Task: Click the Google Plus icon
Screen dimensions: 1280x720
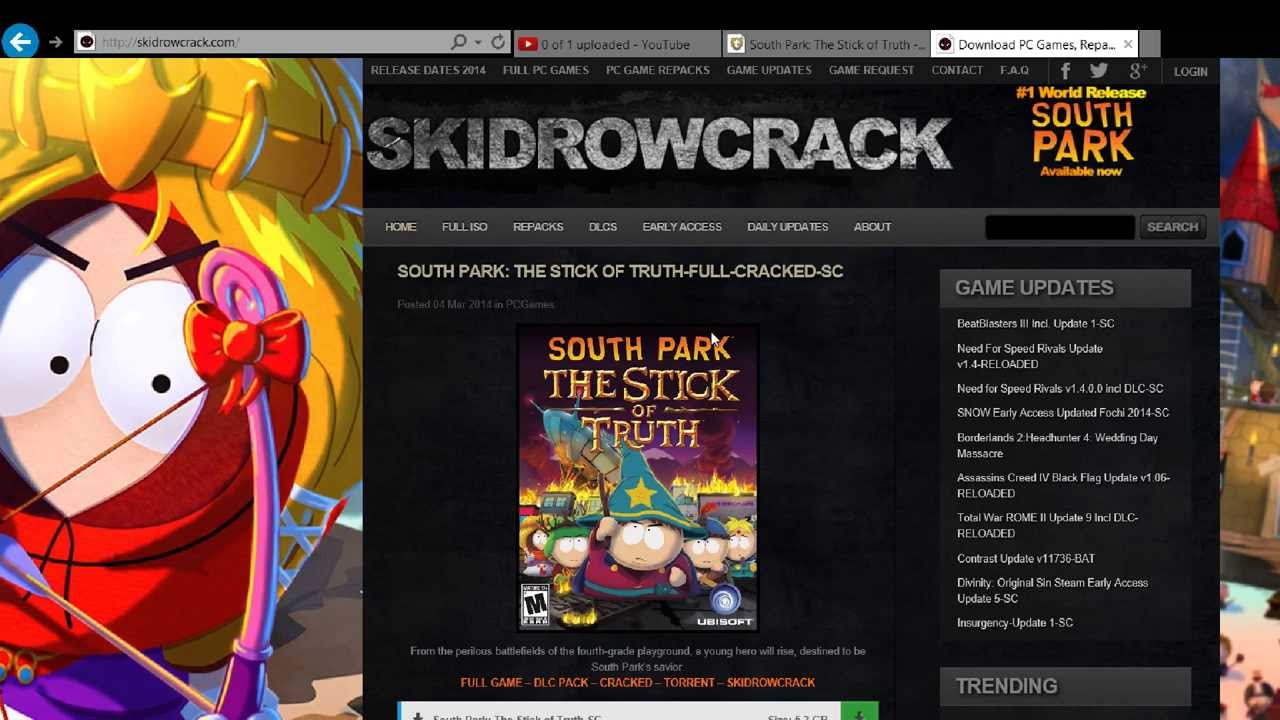Action: (x=1137, y=70)
